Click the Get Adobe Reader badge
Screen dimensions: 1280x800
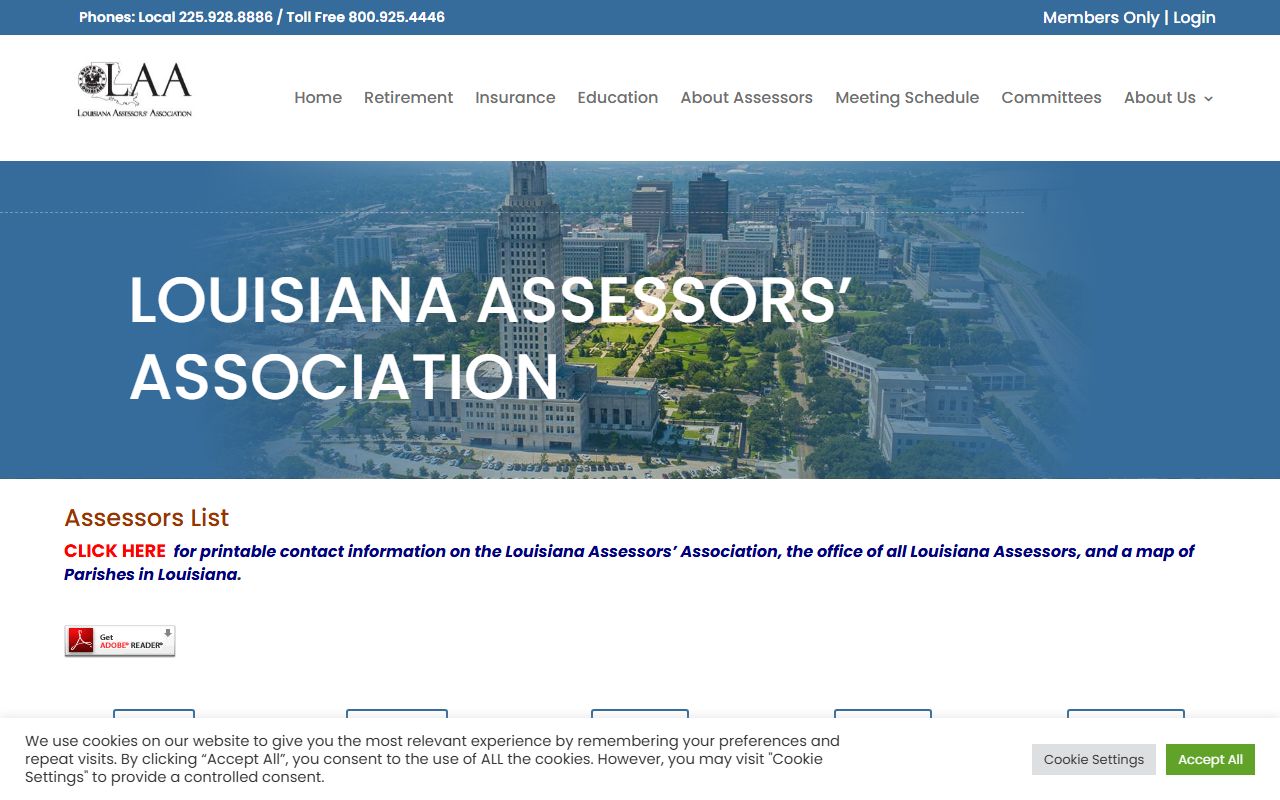[x=120, y=641]
